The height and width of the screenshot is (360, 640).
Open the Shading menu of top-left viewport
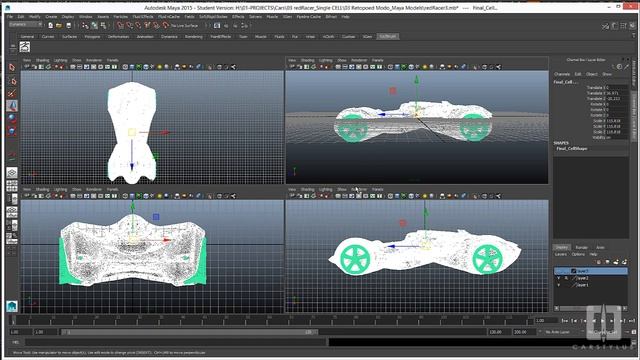[x=42, y=60]
